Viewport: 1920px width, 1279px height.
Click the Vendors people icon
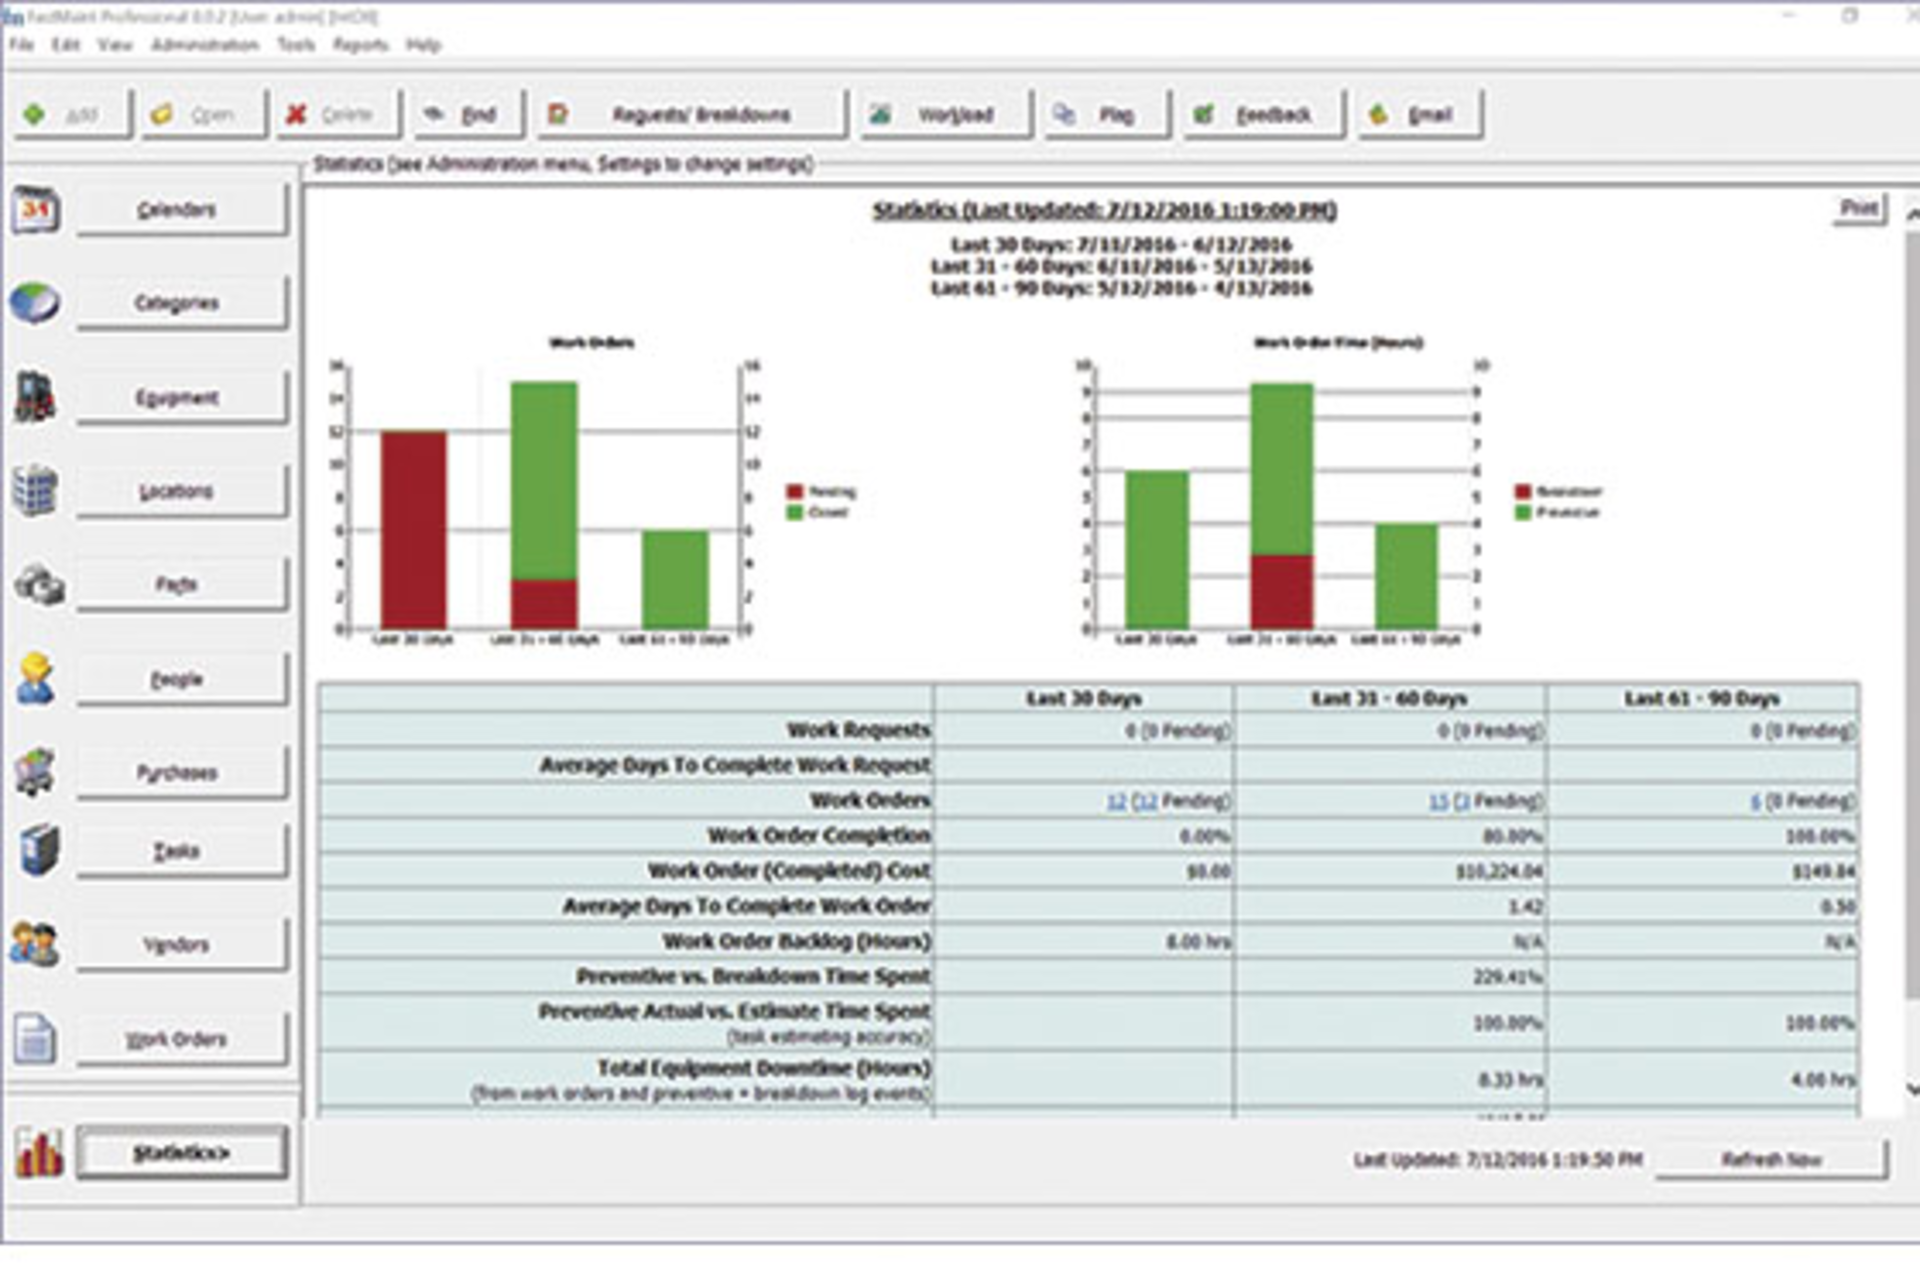(x=35, y=944)
